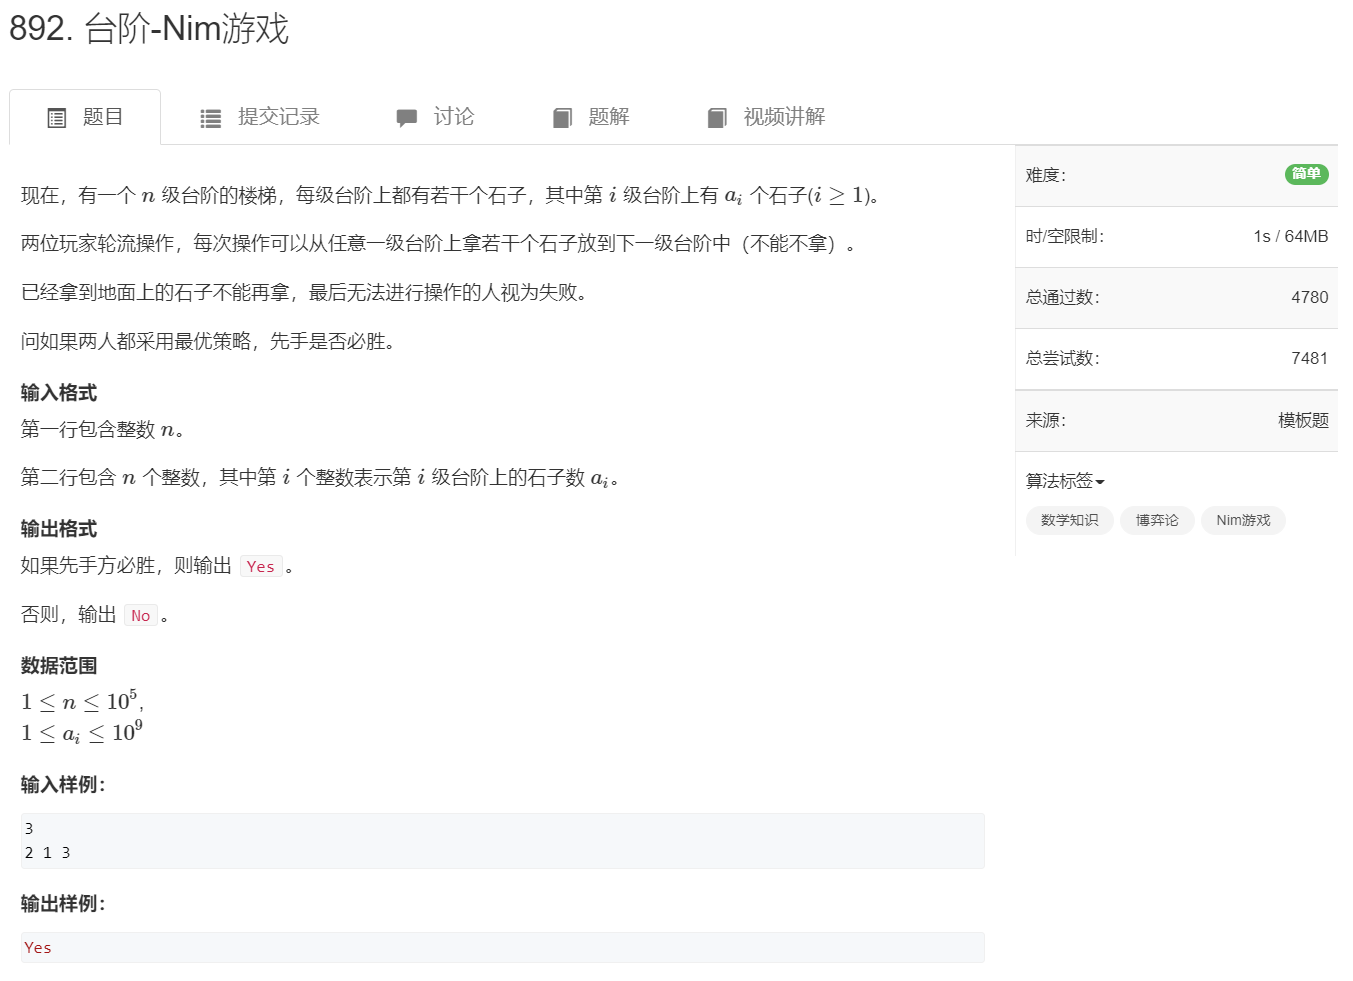Click the speech bubble icon beside 讨论

tap(406, 117)
